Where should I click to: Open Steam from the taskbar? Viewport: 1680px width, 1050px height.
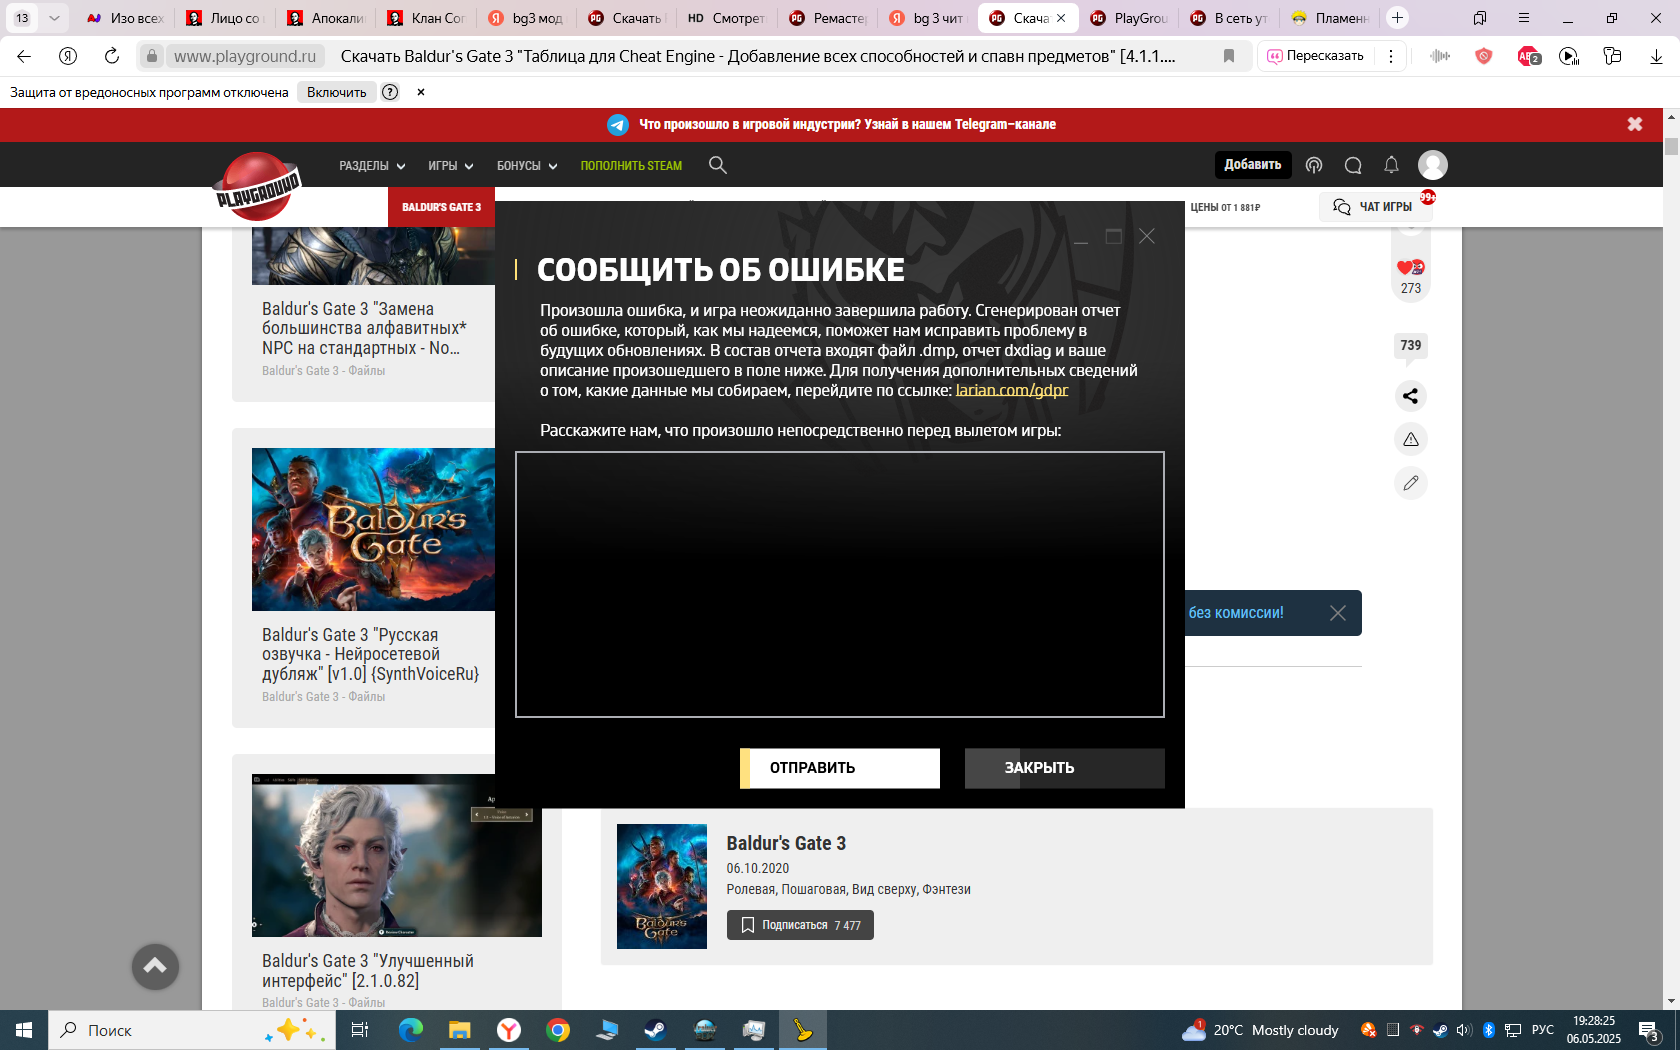pyautogui.click(x=656, y=1030)
